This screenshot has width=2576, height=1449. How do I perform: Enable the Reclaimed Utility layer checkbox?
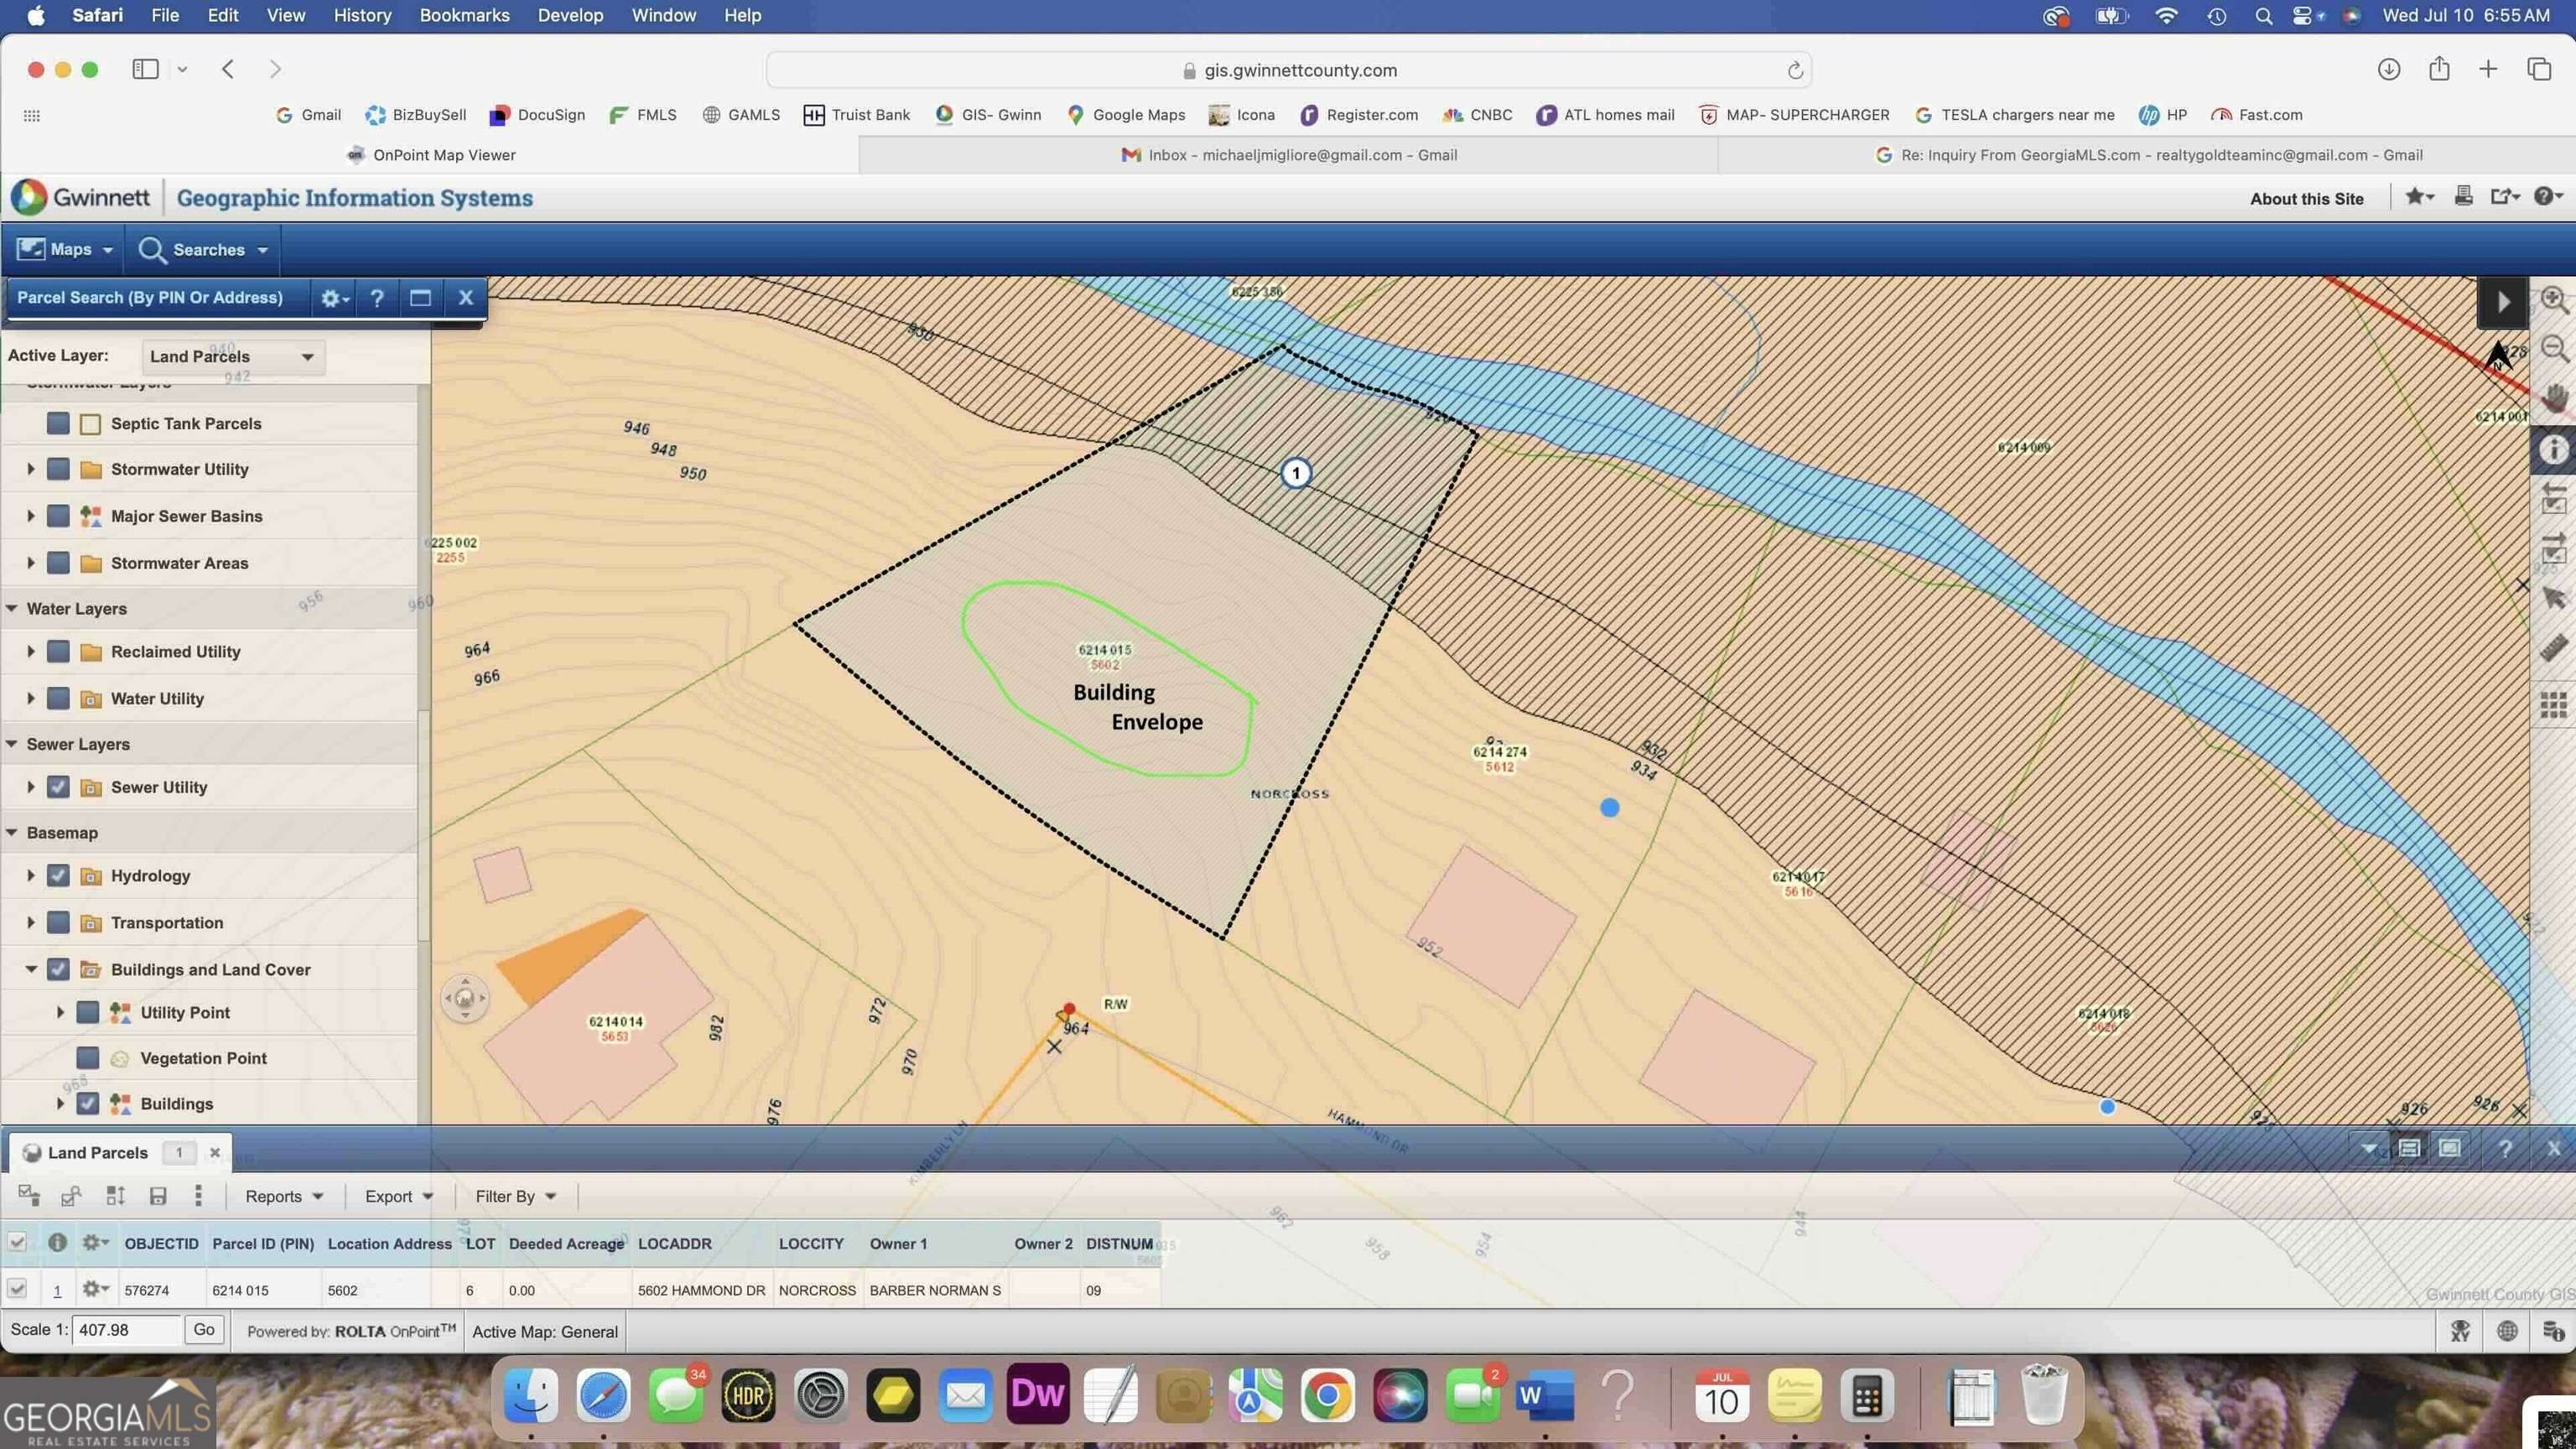pyautogui.click(x=58, y=652)
